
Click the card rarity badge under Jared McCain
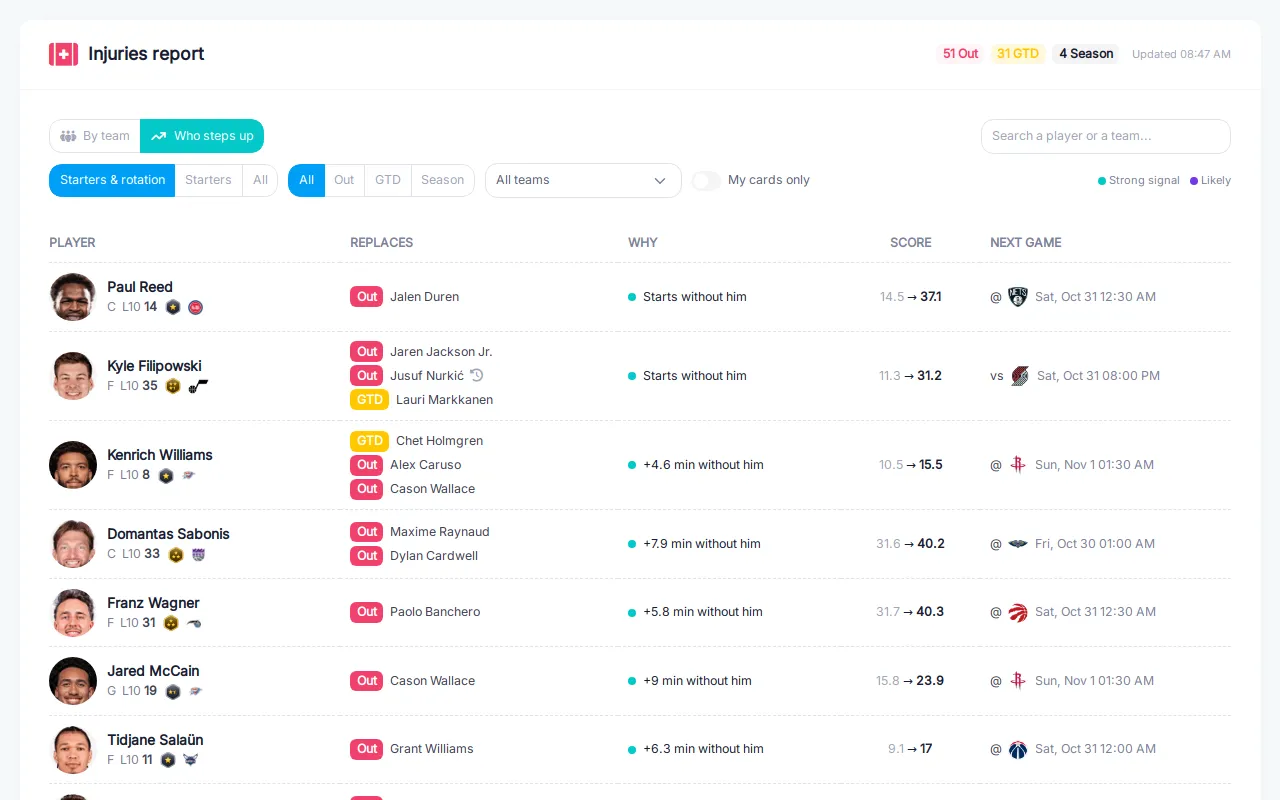pos(173,691)
